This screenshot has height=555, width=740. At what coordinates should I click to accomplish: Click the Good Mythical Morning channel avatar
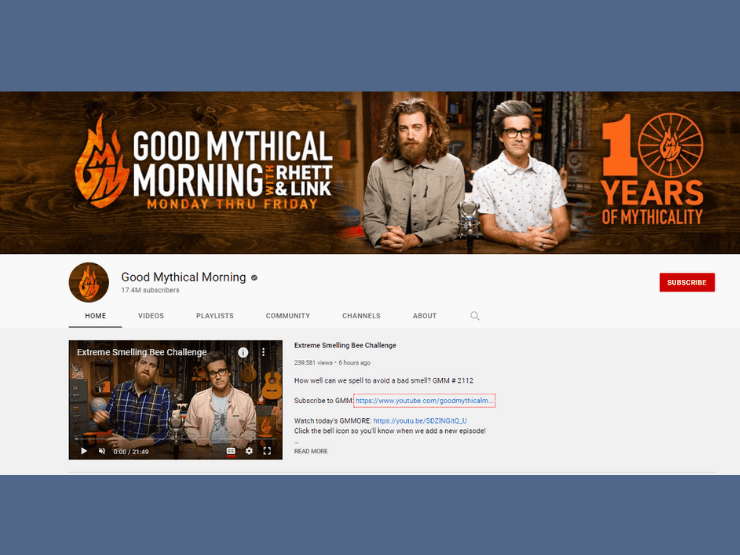coord(89,282)
